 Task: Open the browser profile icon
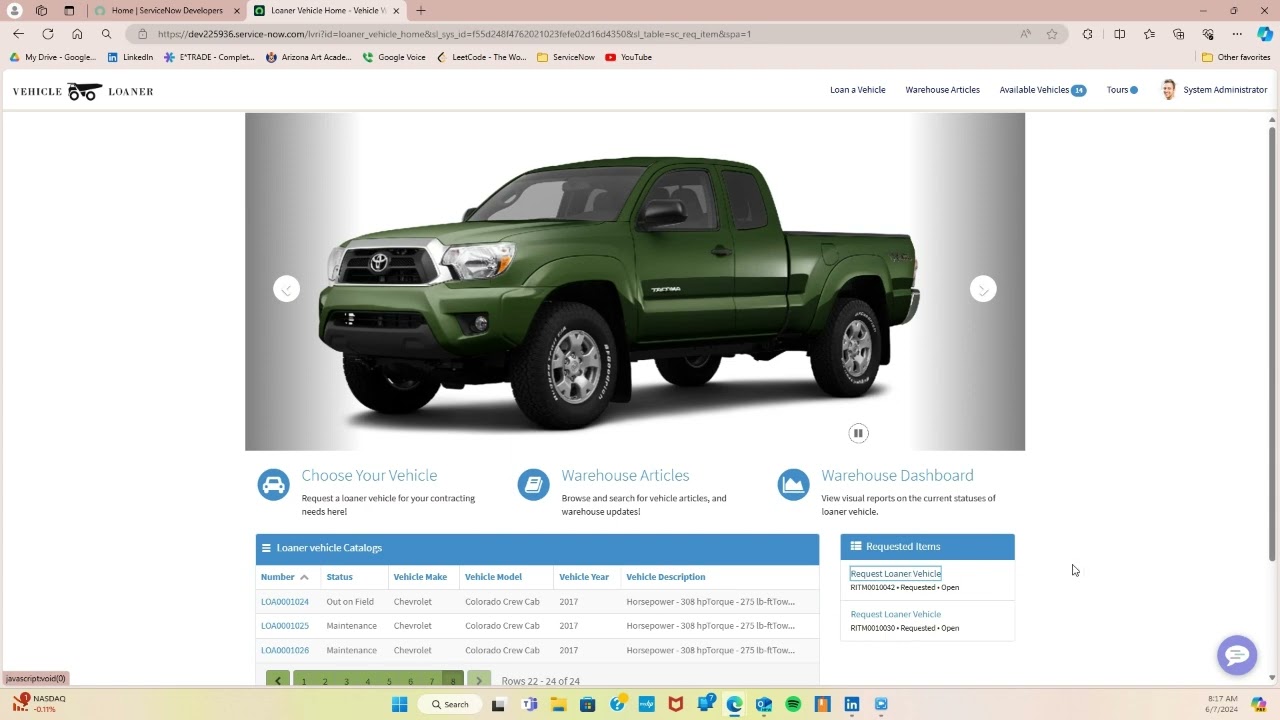(x=14, y=11)
